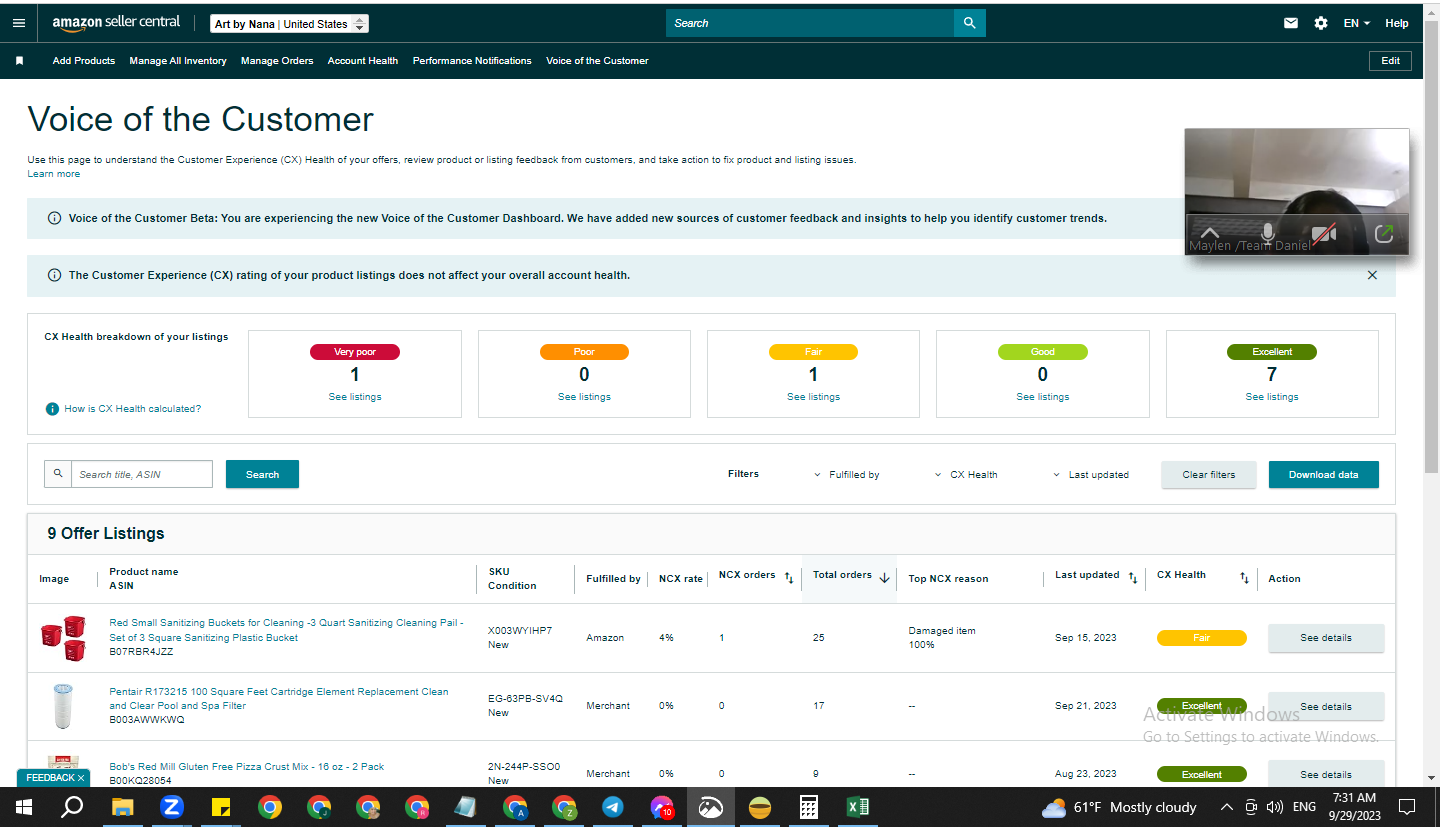Select Voice of the Customer in the nav bar
The image size is (1440, 827).
point(597,61)
